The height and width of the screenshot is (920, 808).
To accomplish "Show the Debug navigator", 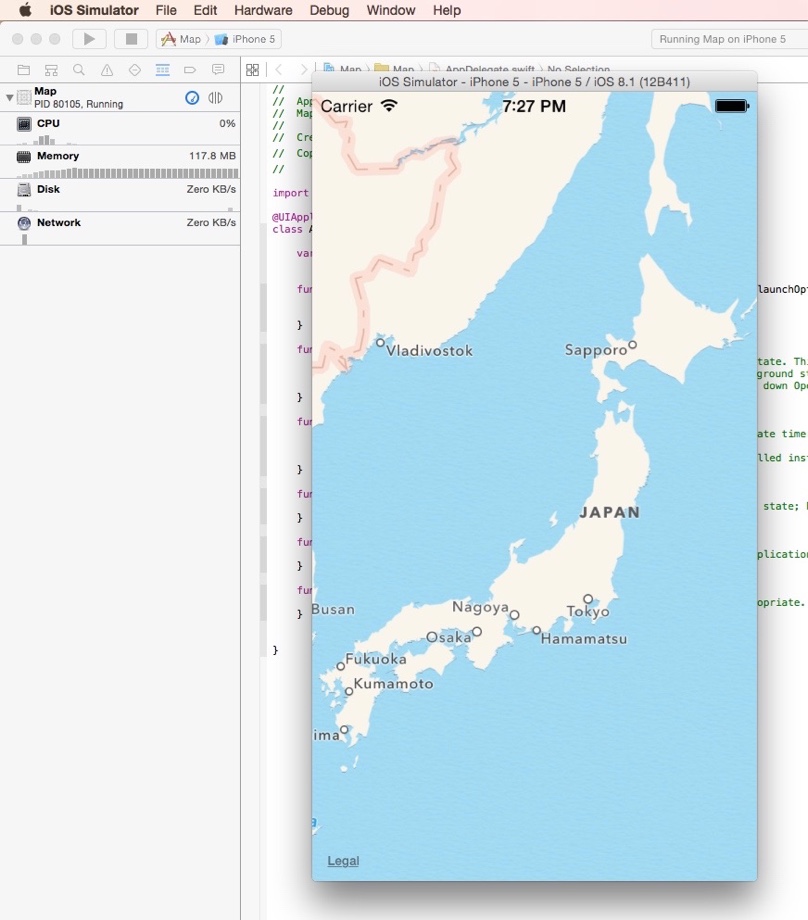I will (x=163, y=70).
